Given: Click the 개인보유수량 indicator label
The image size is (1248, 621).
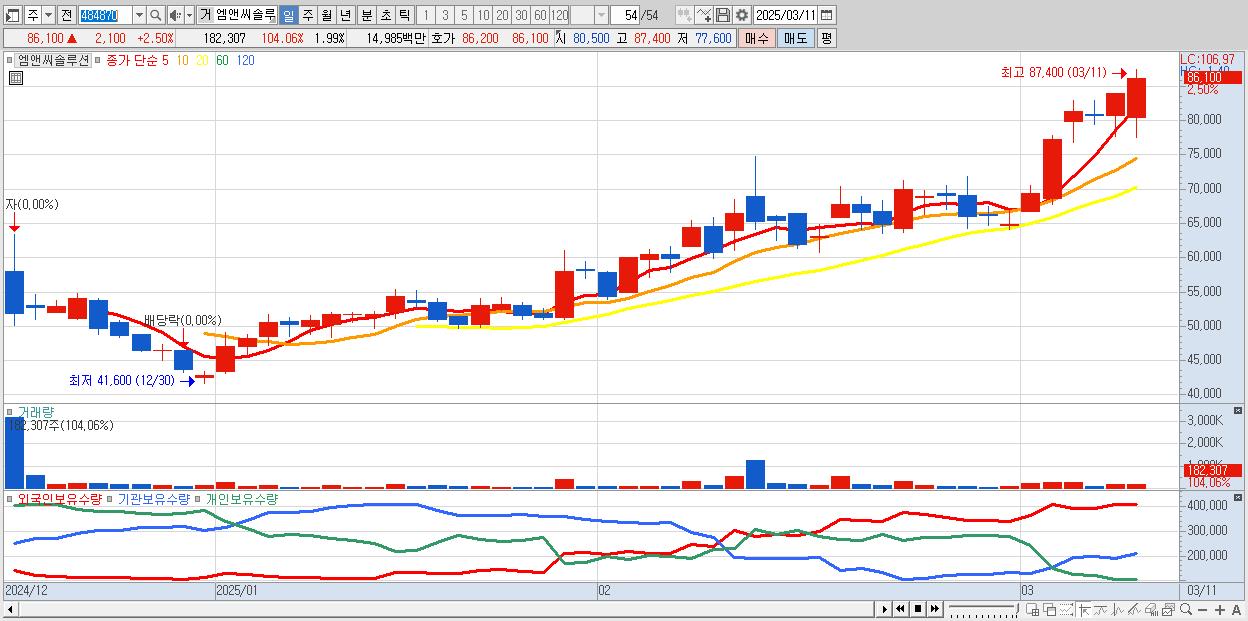Looking at the screenshot, I should [x=241, y=498].
